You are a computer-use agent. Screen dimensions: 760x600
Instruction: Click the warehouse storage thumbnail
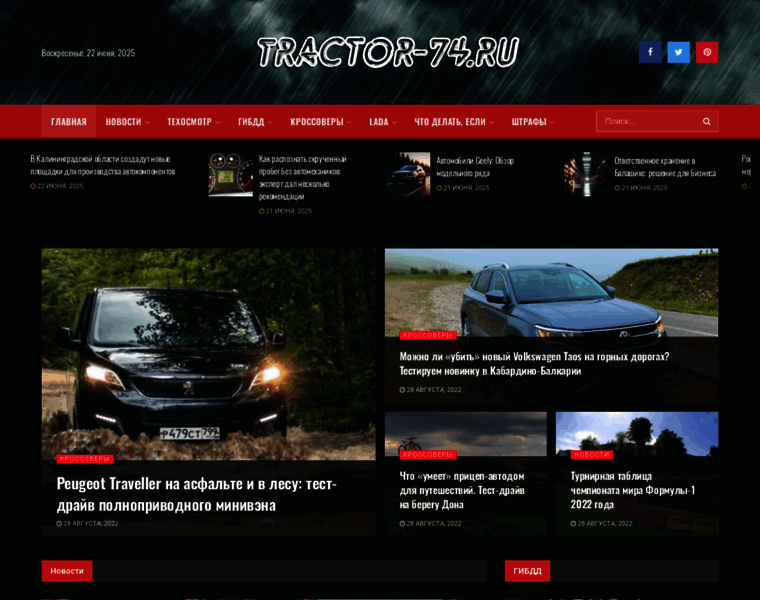[586, 174]
